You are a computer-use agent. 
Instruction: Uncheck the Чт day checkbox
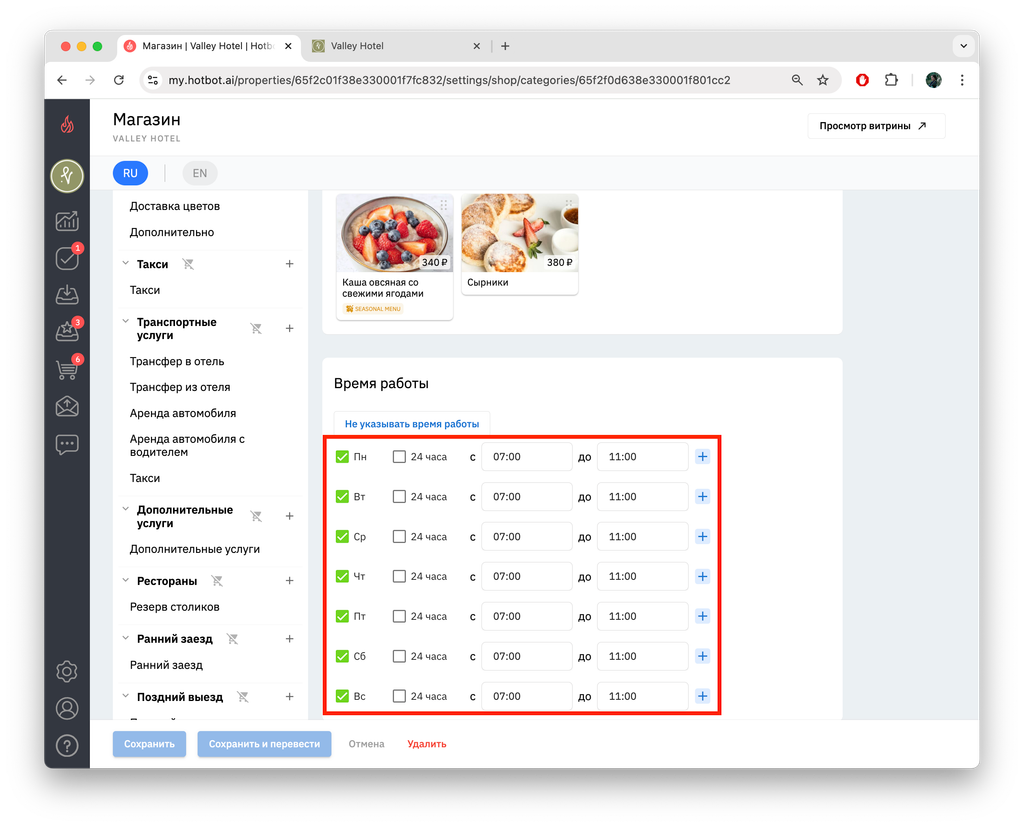click(x=342, y=576)
